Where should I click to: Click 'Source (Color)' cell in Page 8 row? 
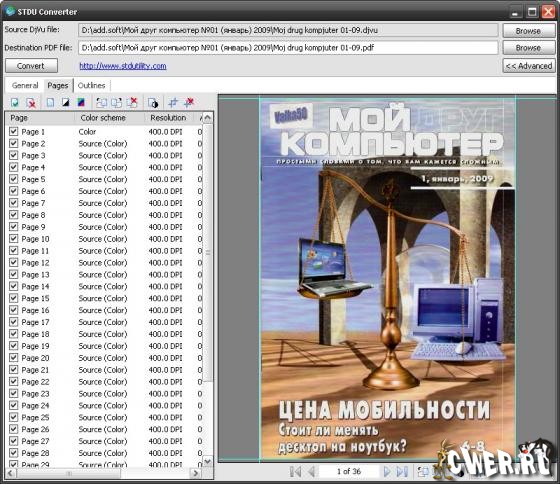[103, 215]
